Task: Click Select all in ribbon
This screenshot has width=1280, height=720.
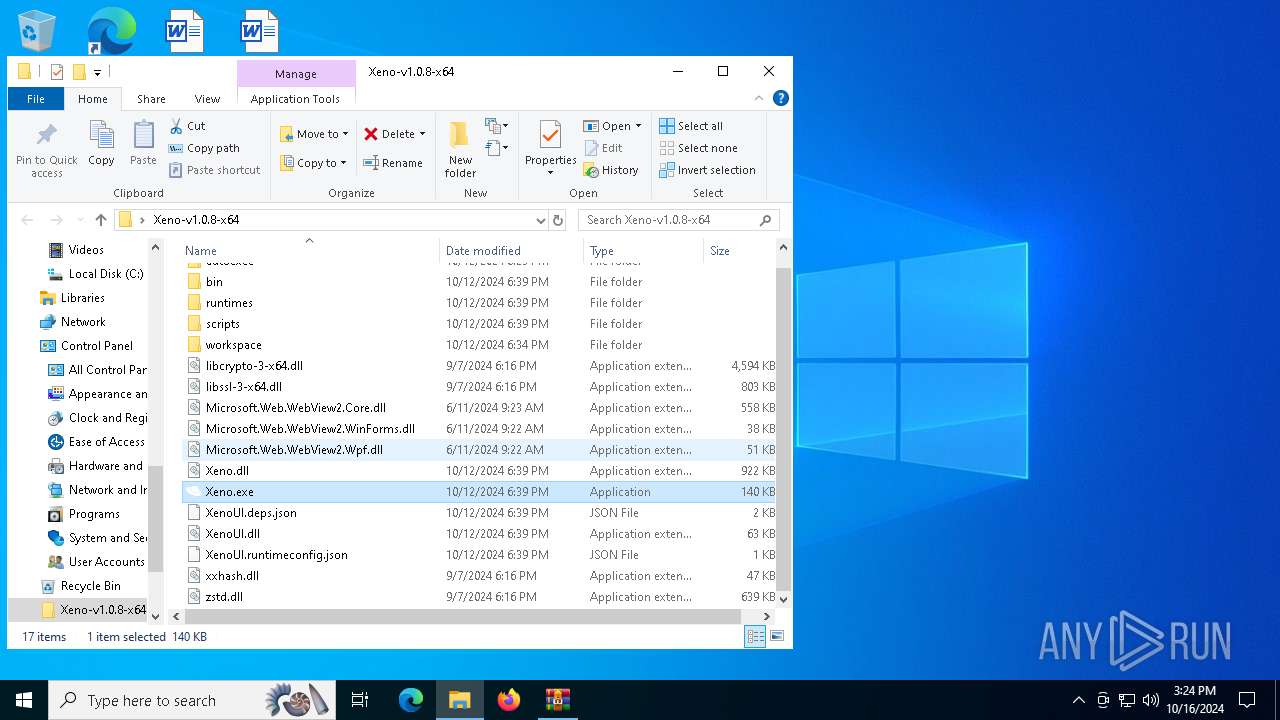Action: [x=691, y=126]
